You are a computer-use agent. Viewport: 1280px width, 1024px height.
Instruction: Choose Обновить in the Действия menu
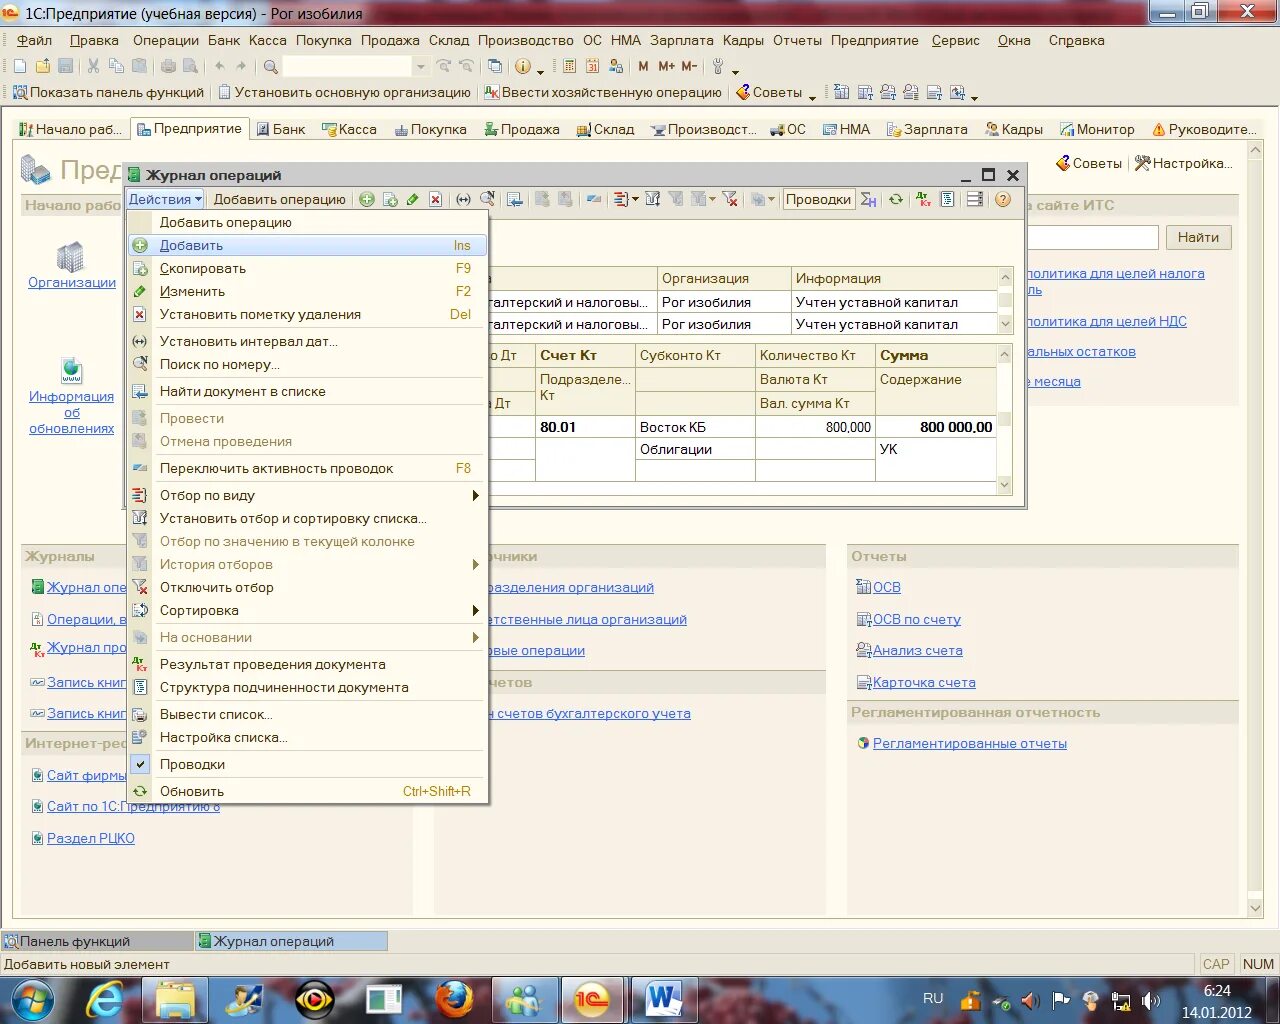[x=308, y=791]
